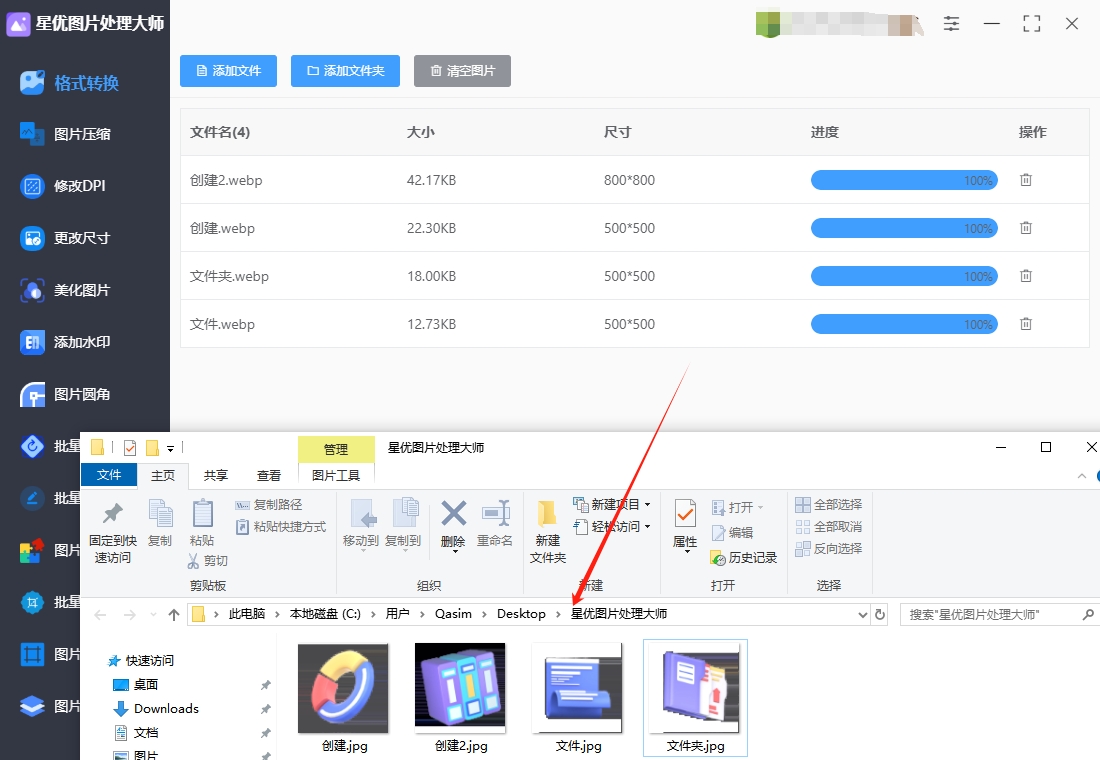This screenshot has width=1100, height=760.
Task: Click the 添加文件 add file button
Action: [228, 71]
